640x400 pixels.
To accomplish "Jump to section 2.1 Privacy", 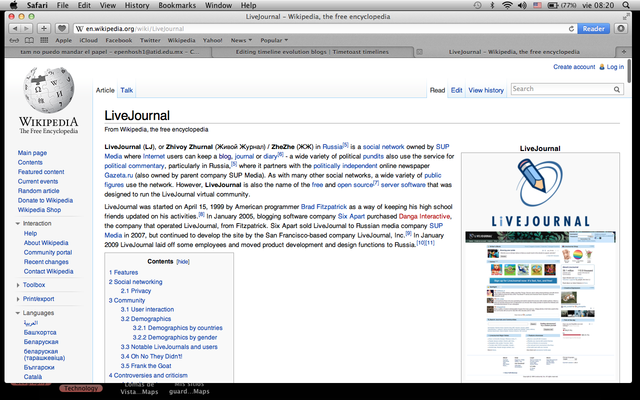I will point(136,291).
